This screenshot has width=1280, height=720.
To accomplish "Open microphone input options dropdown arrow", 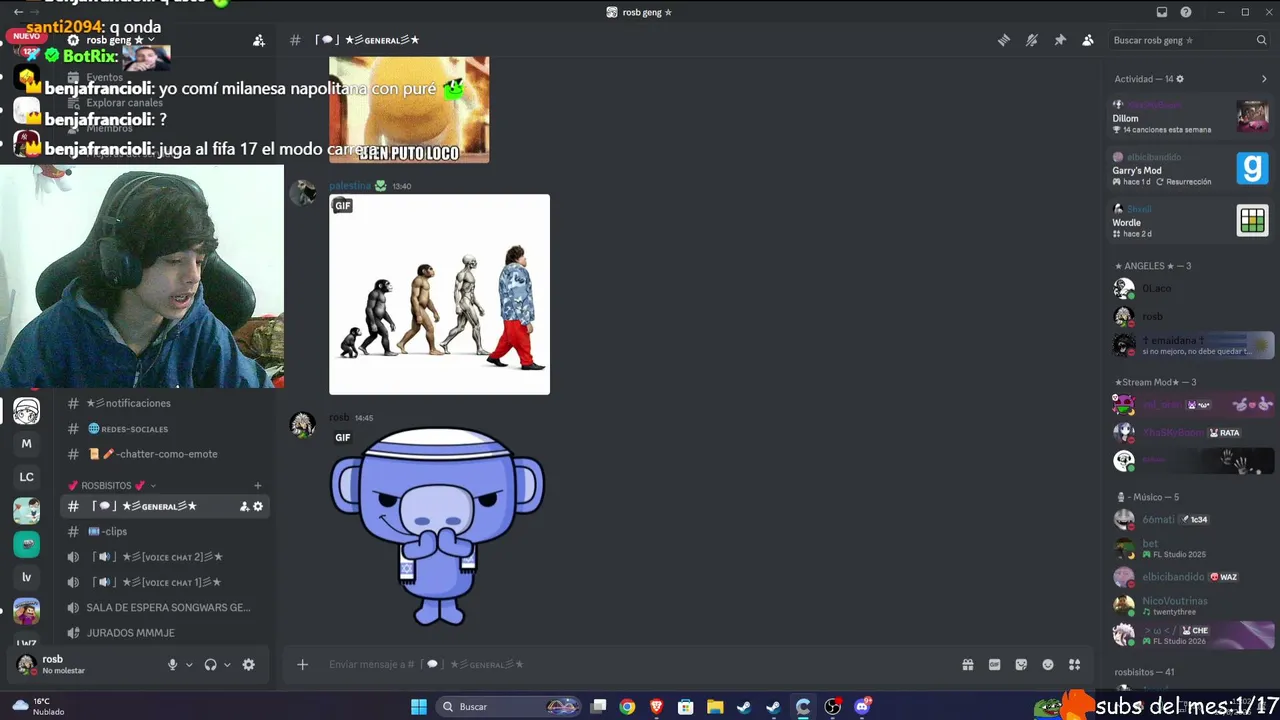I will (x=189, y=665).
